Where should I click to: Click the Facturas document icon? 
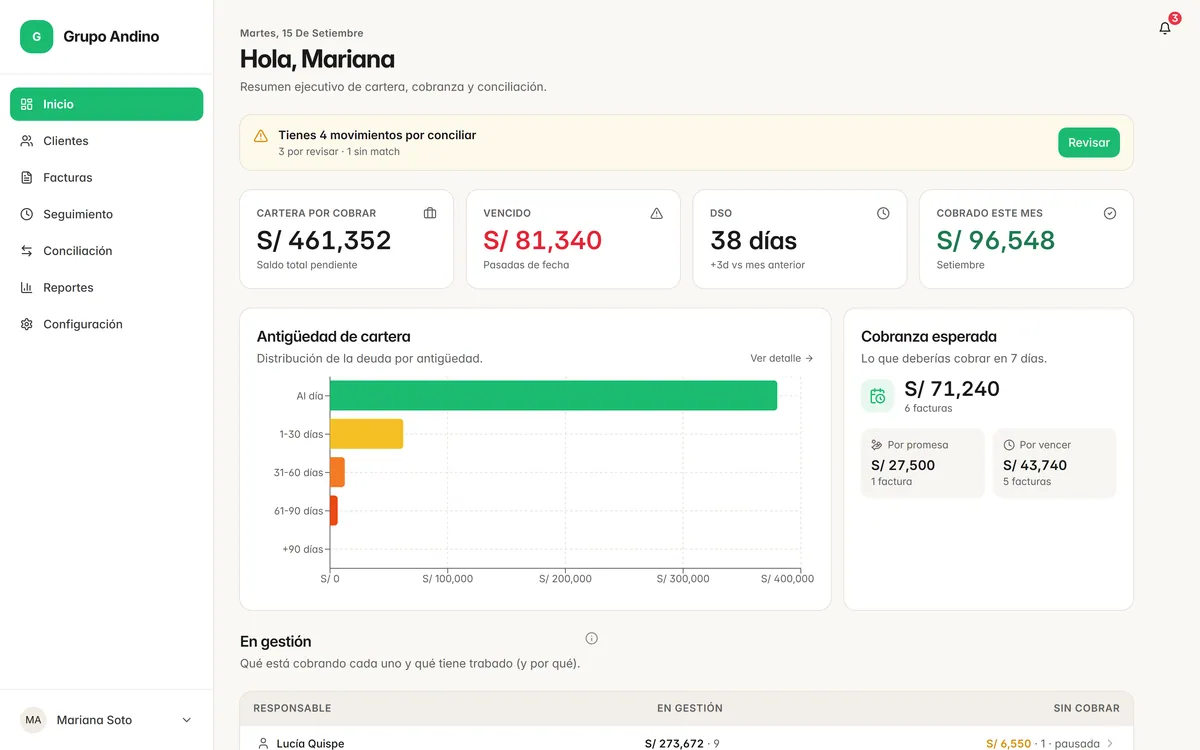tap(27, 178)
